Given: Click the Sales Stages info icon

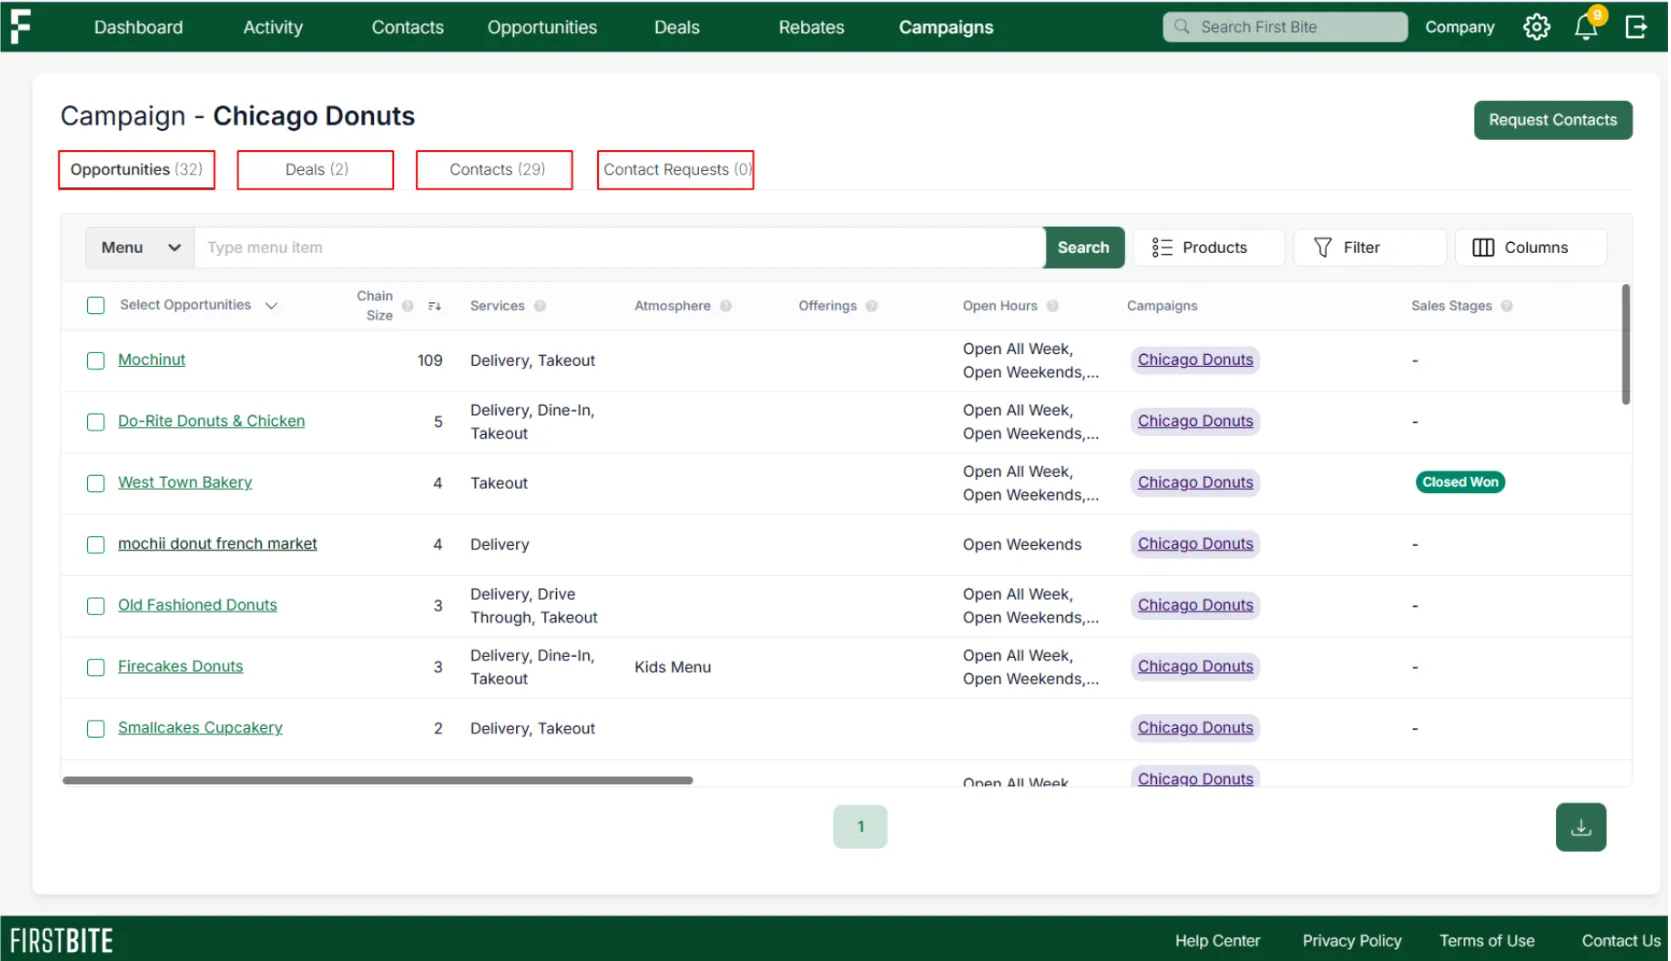Looking at the screenshot, I should coord(1509,306).
